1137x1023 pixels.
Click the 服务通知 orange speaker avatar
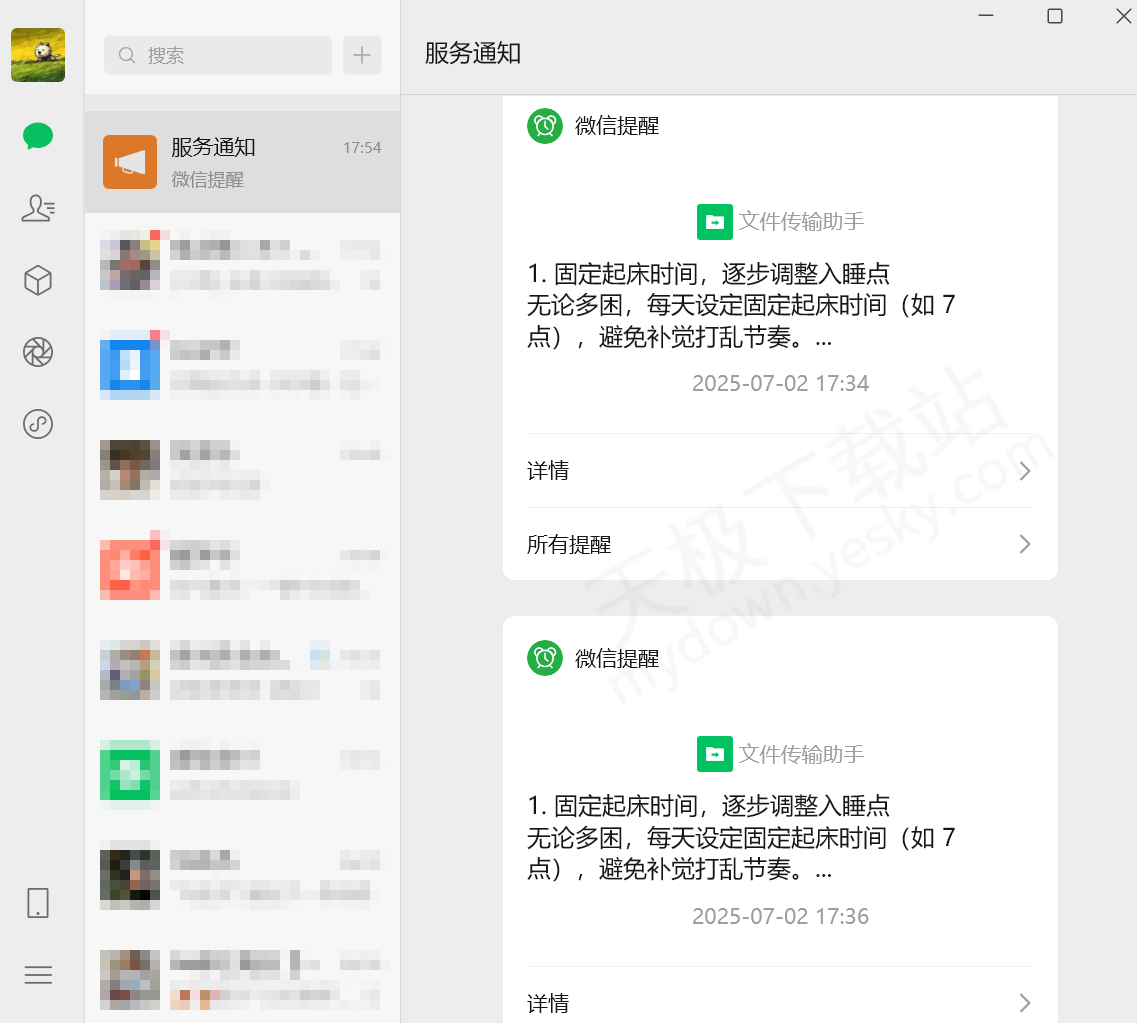click(130, 161)
